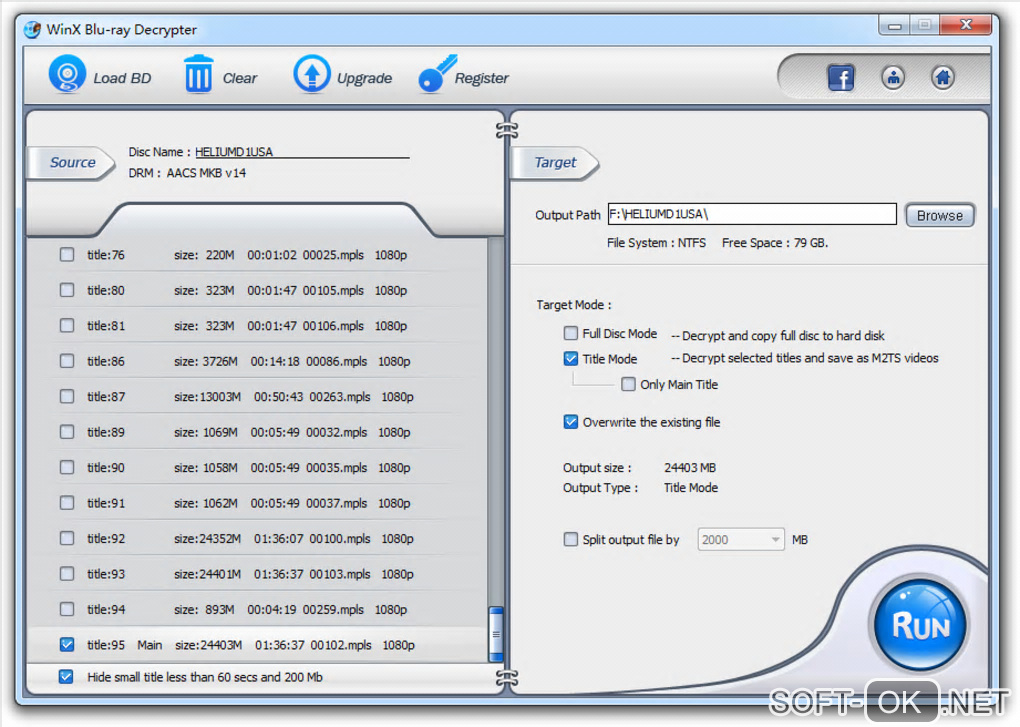1020x727 pixels.
Task: Click the Upgrade arrow icon
Action: click(x=312, y=74)
